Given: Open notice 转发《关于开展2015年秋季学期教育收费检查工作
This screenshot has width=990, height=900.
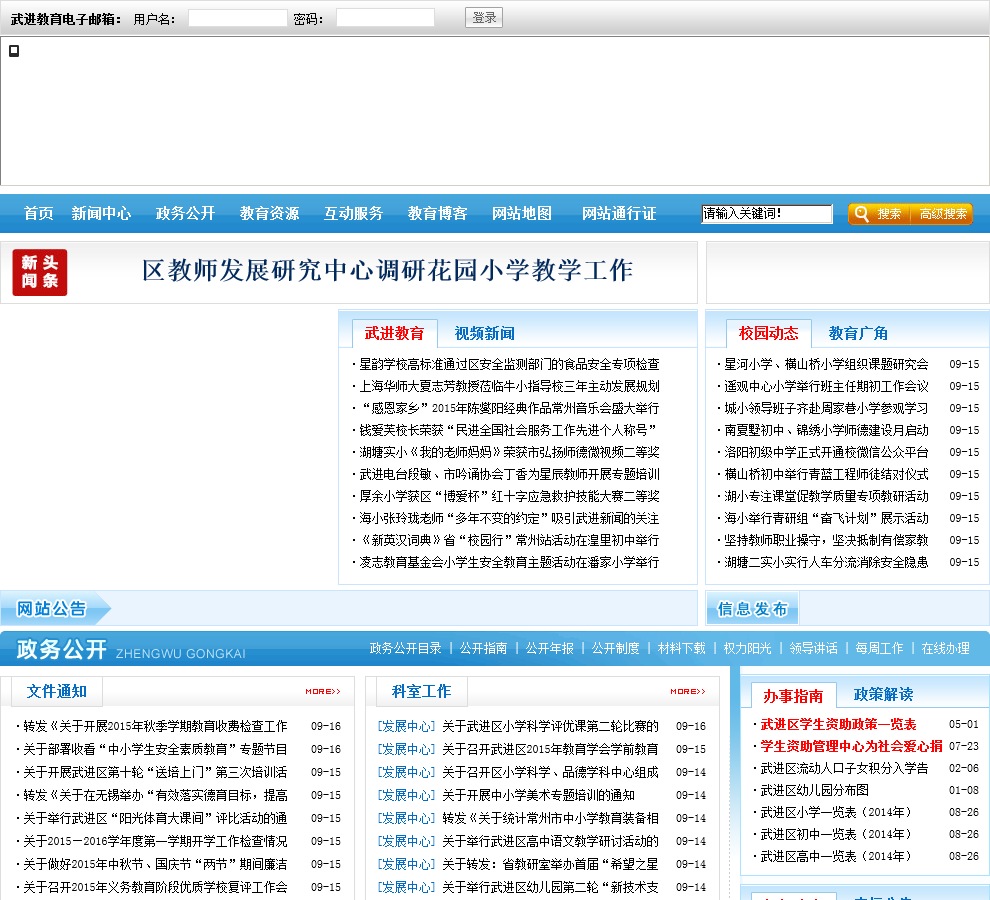Looking at the screenshot, I should 155,726.
